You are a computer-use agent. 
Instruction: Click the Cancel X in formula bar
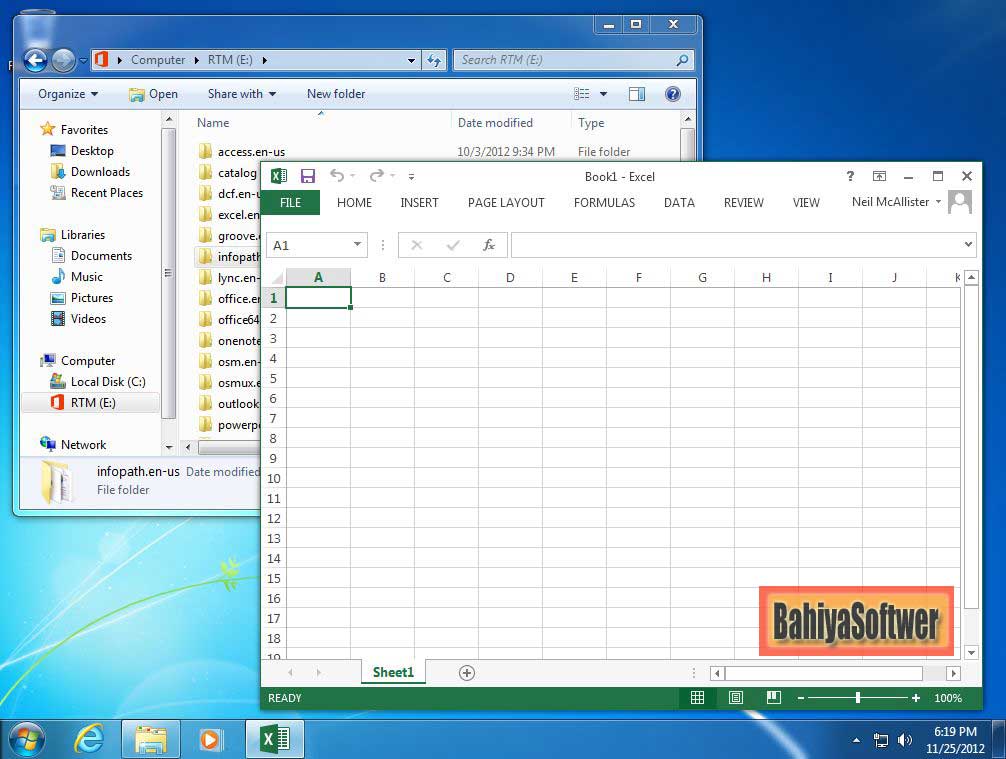(417, 244)
